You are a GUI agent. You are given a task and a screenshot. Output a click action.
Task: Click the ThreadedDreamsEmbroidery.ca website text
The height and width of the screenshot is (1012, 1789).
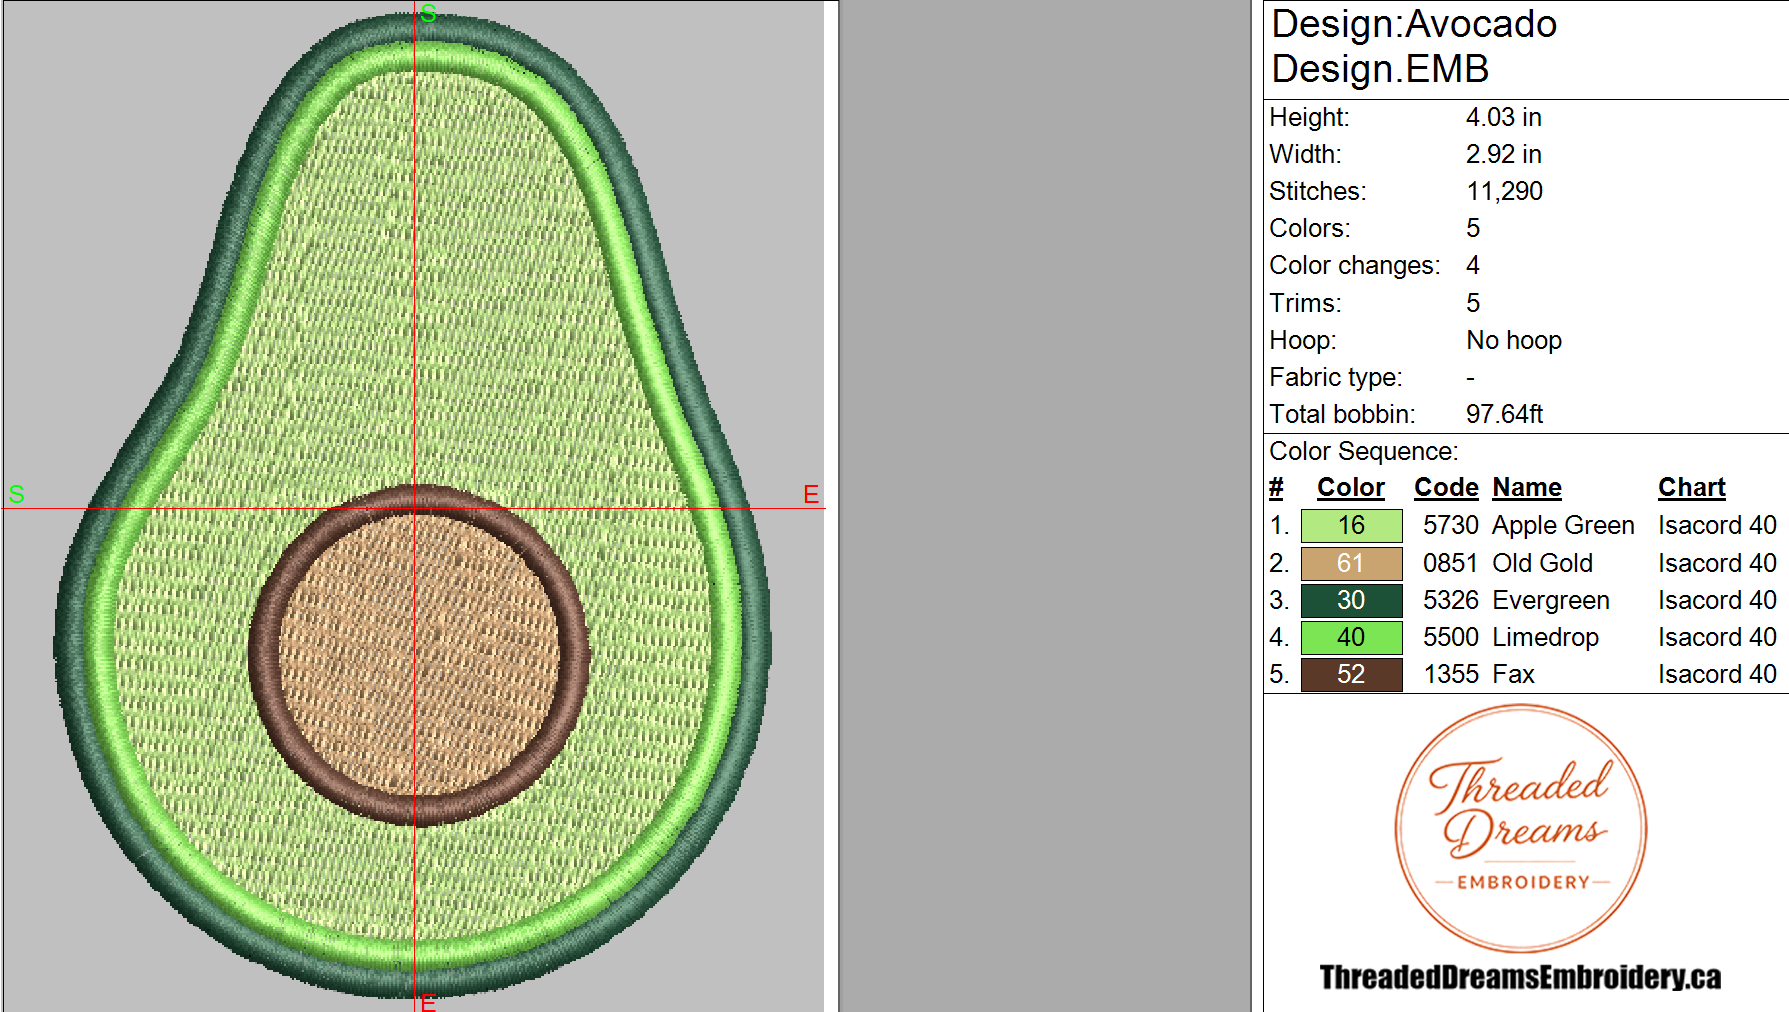click(1520, 977)
